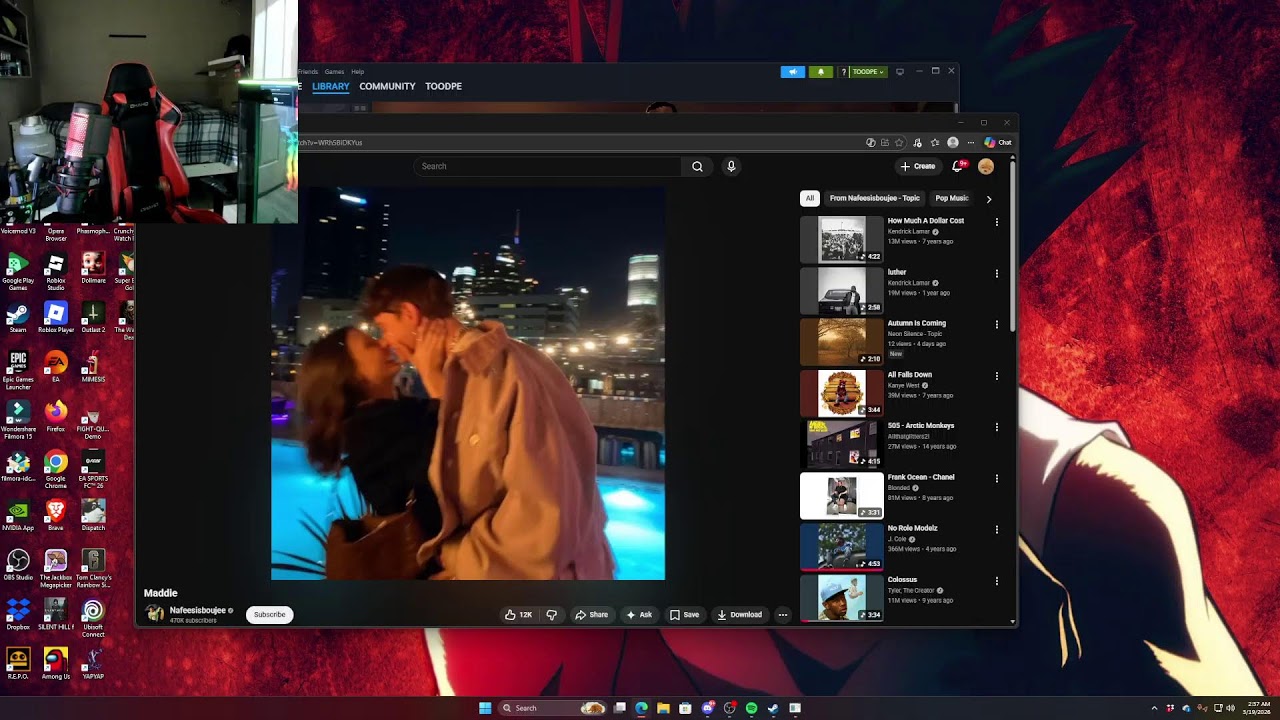Image resolution: width=1280 pixels, height=720 pixels.
Task: Open Firefox desktop shortcut
Action: tap(56, 416)
